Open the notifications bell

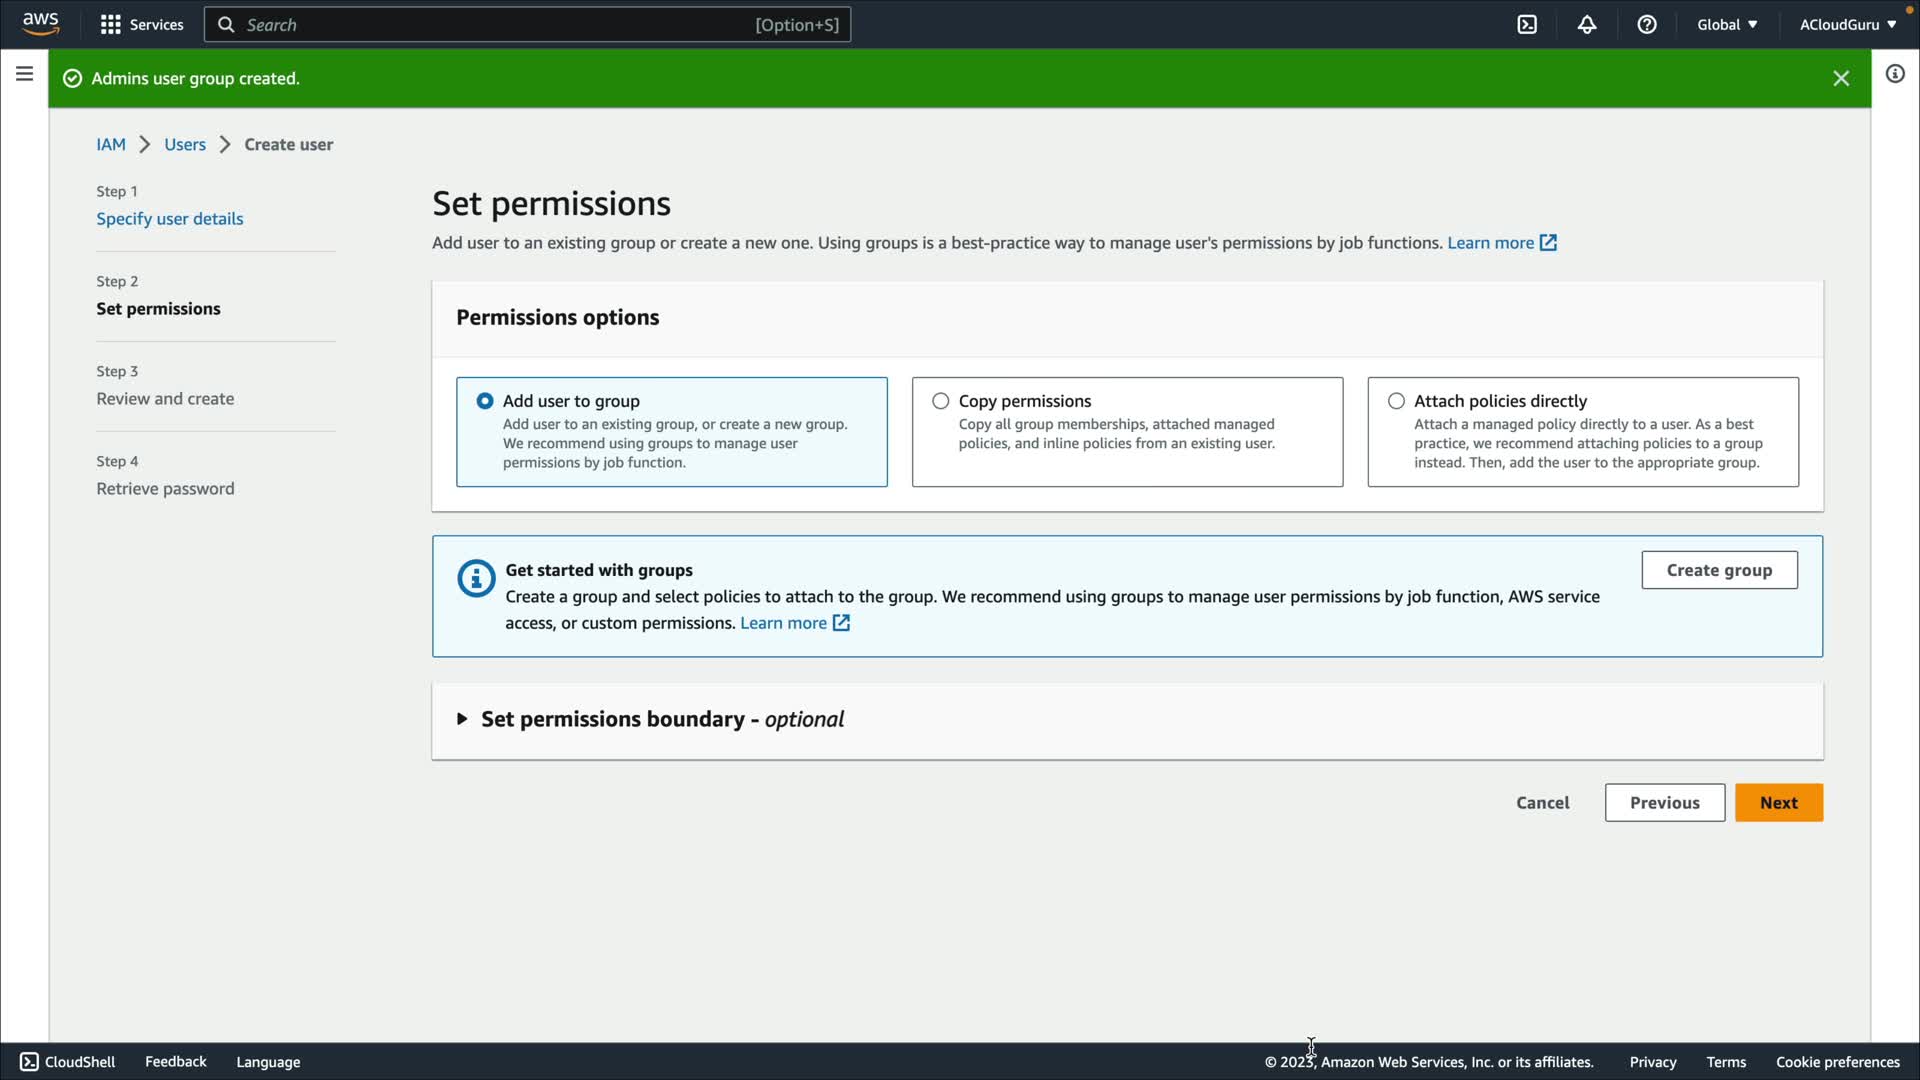1587,24
